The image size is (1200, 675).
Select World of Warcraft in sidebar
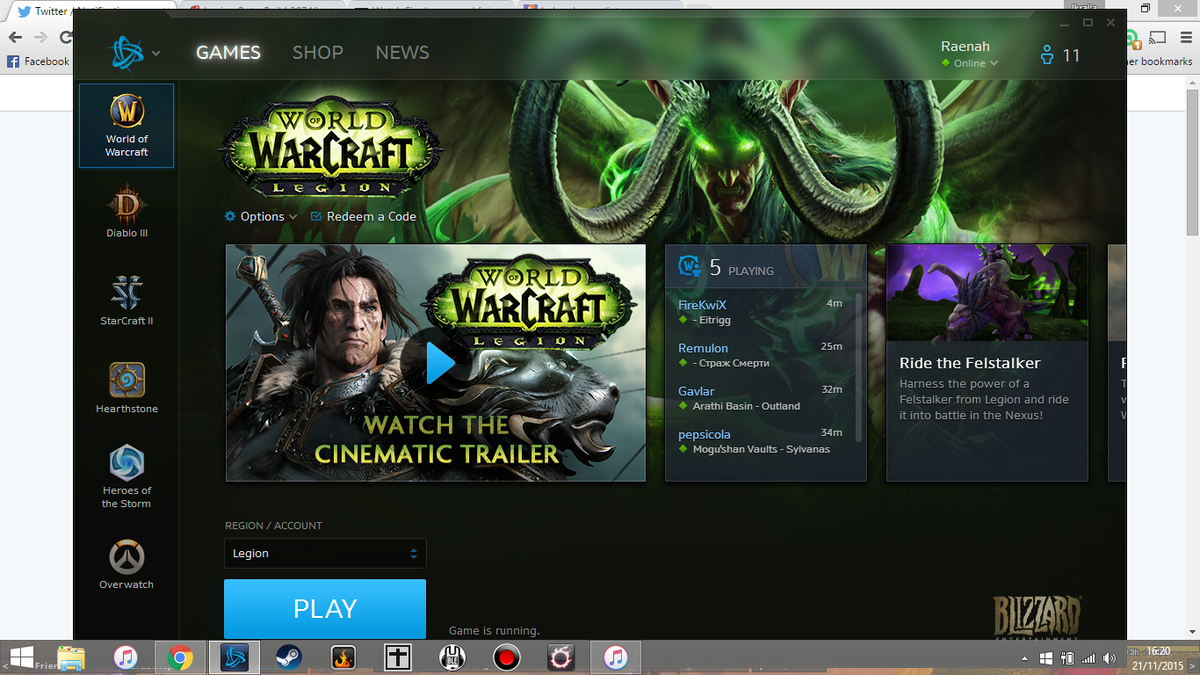tap(127, 125)
